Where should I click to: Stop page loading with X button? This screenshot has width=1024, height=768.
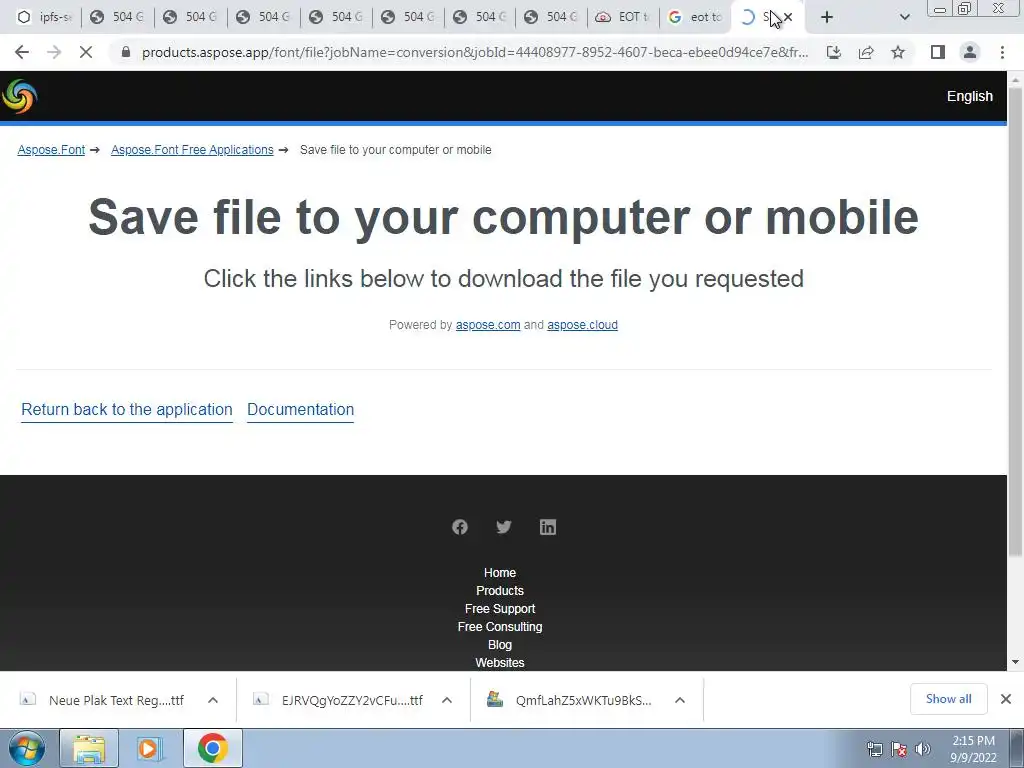click(86, 52)
